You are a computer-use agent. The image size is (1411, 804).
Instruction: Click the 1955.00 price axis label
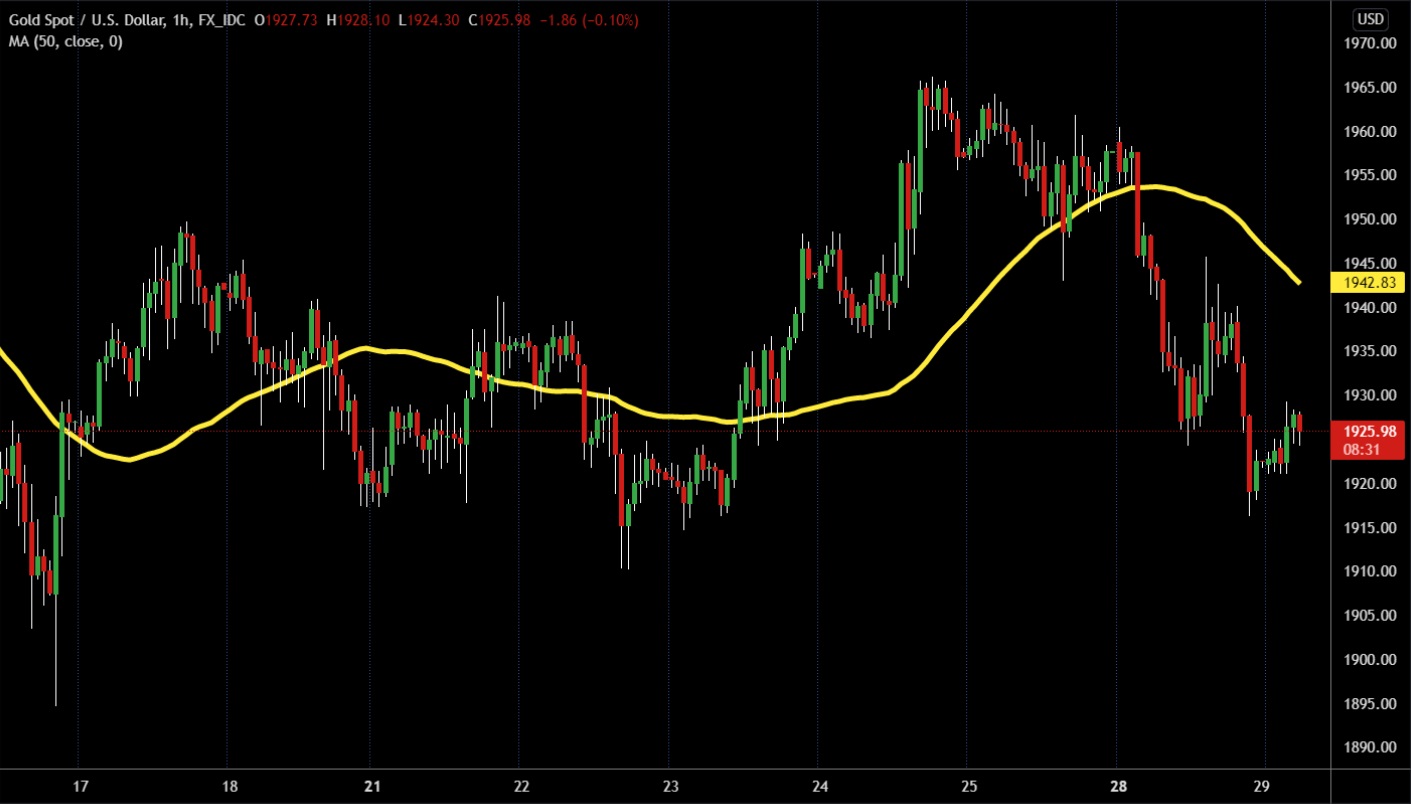click(1369, 175)
